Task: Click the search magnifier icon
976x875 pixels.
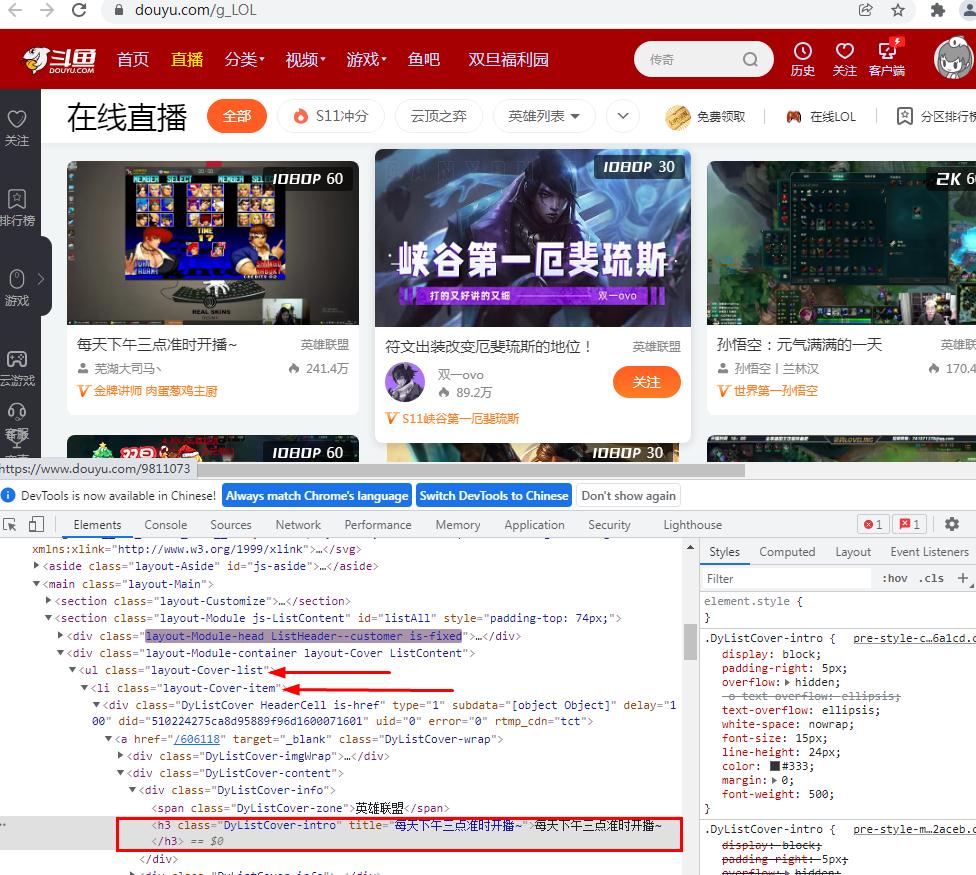Action: [x=750, y=59]
